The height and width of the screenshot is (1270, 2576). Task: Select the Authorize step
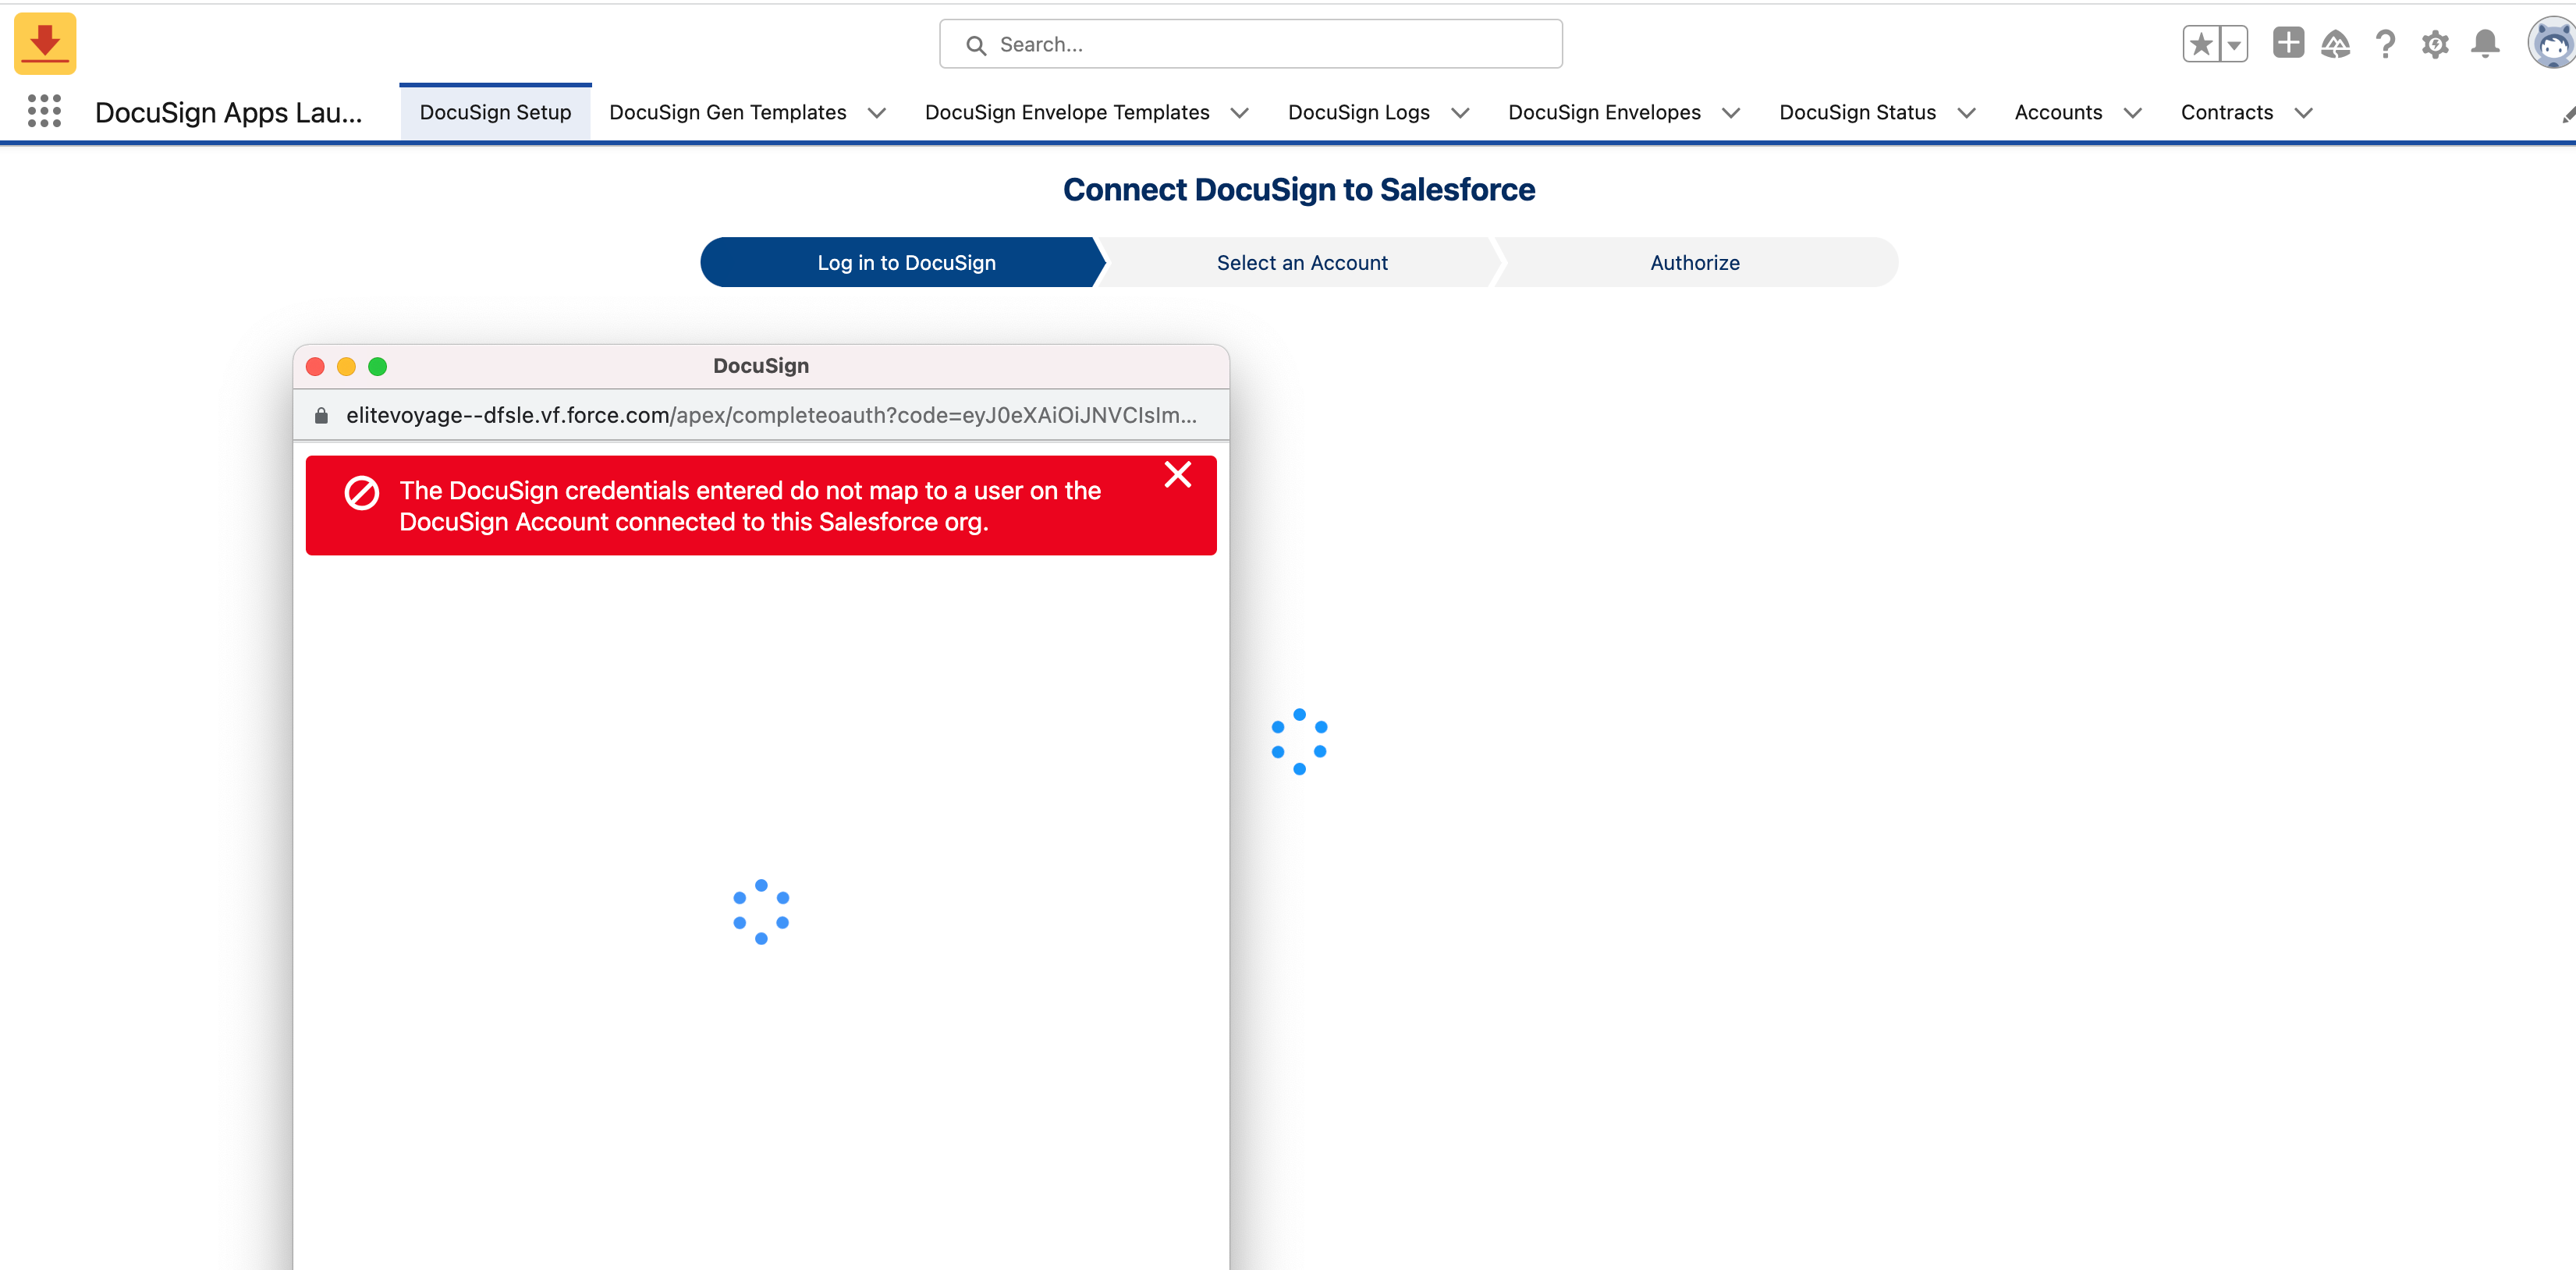pyautogui.click(x=1696, y=262)
